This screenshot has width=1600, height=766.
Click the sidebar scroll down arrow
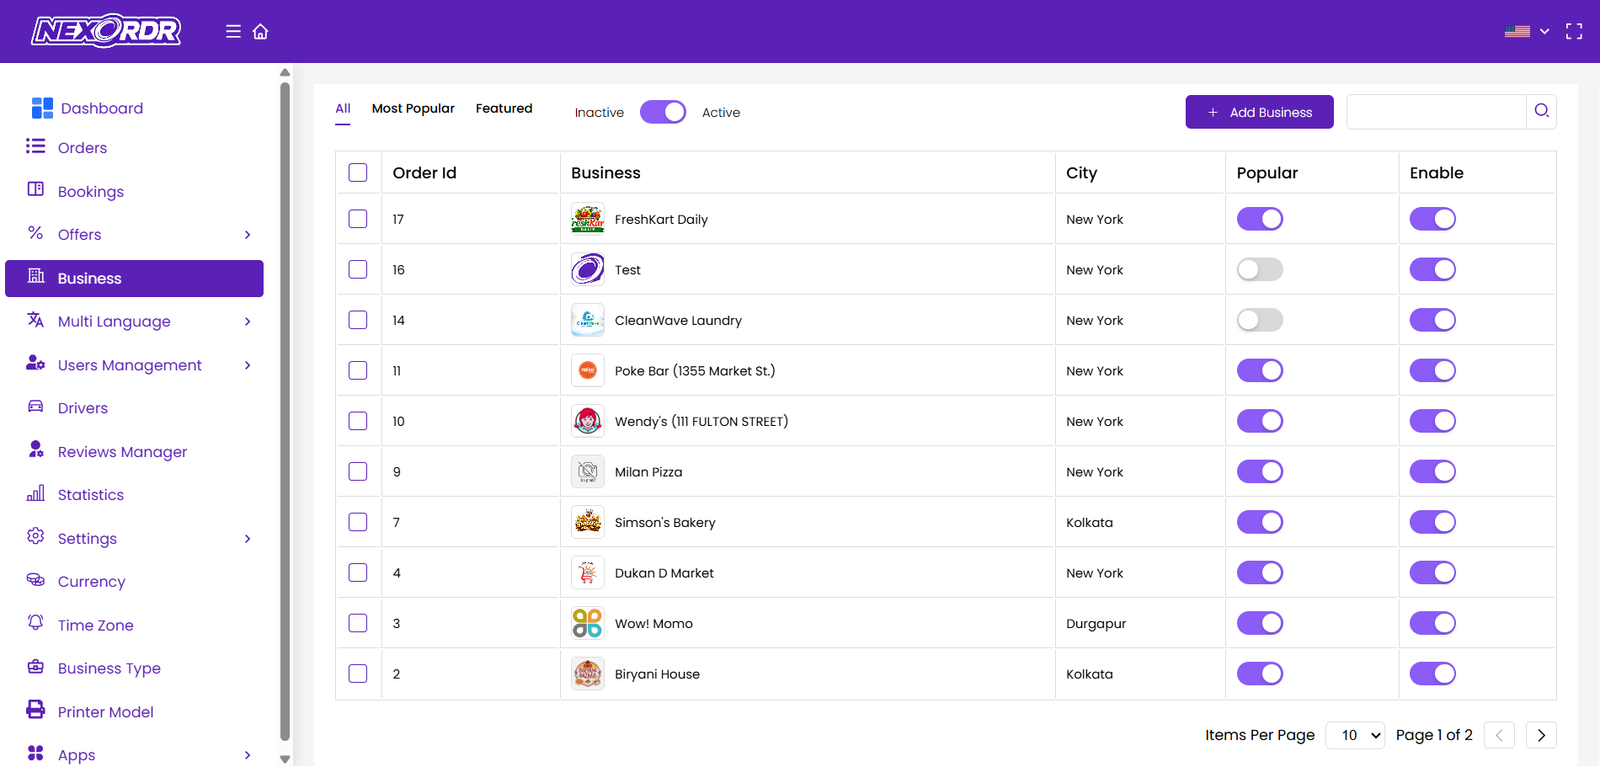[285, 759]
